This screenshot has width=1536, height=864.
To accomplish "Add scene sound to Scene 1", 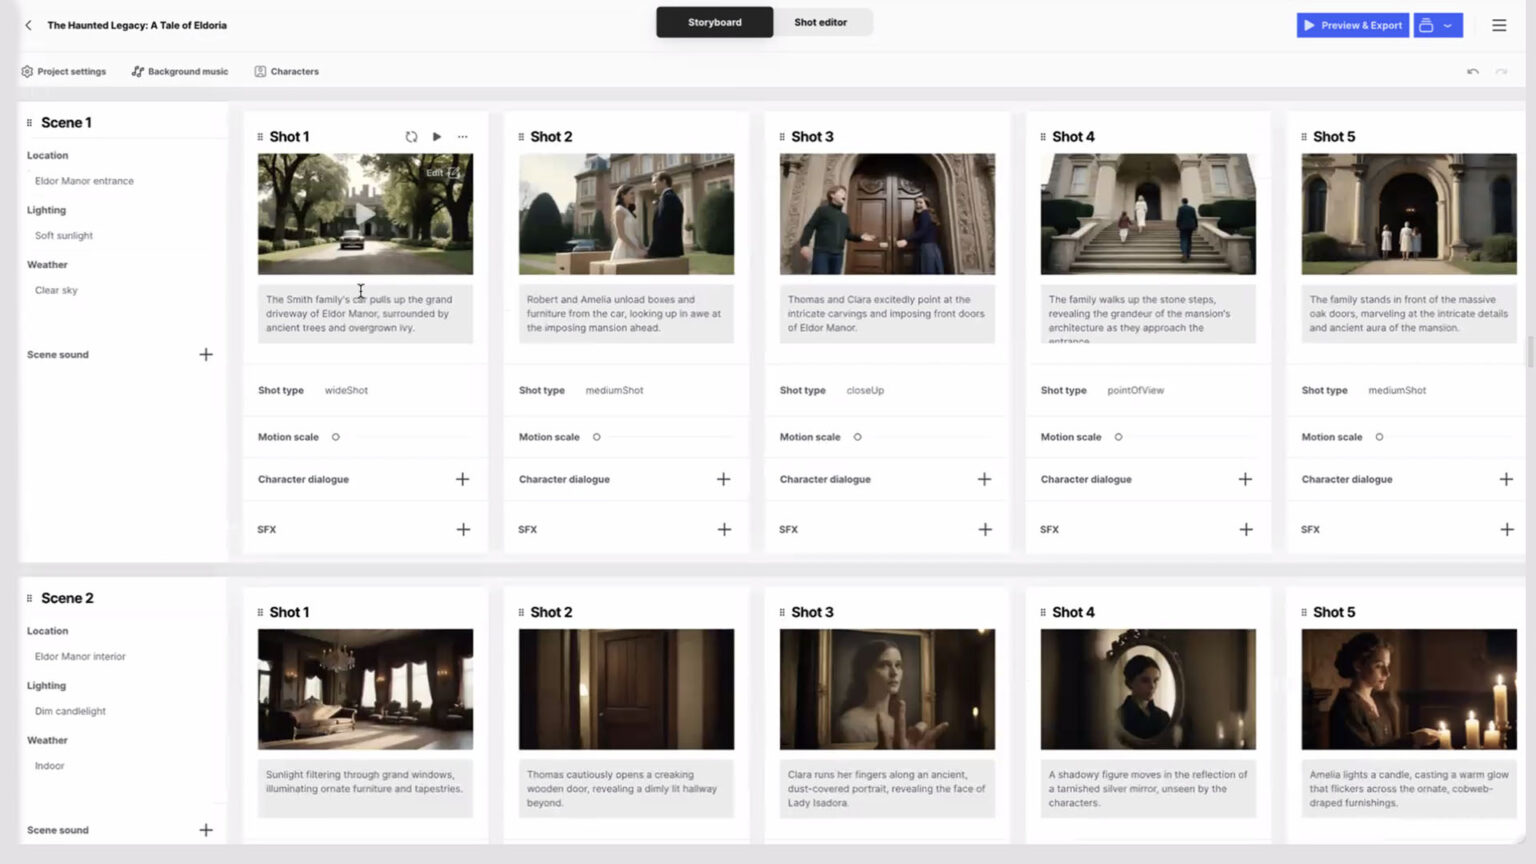I will [x=206, y=355].
